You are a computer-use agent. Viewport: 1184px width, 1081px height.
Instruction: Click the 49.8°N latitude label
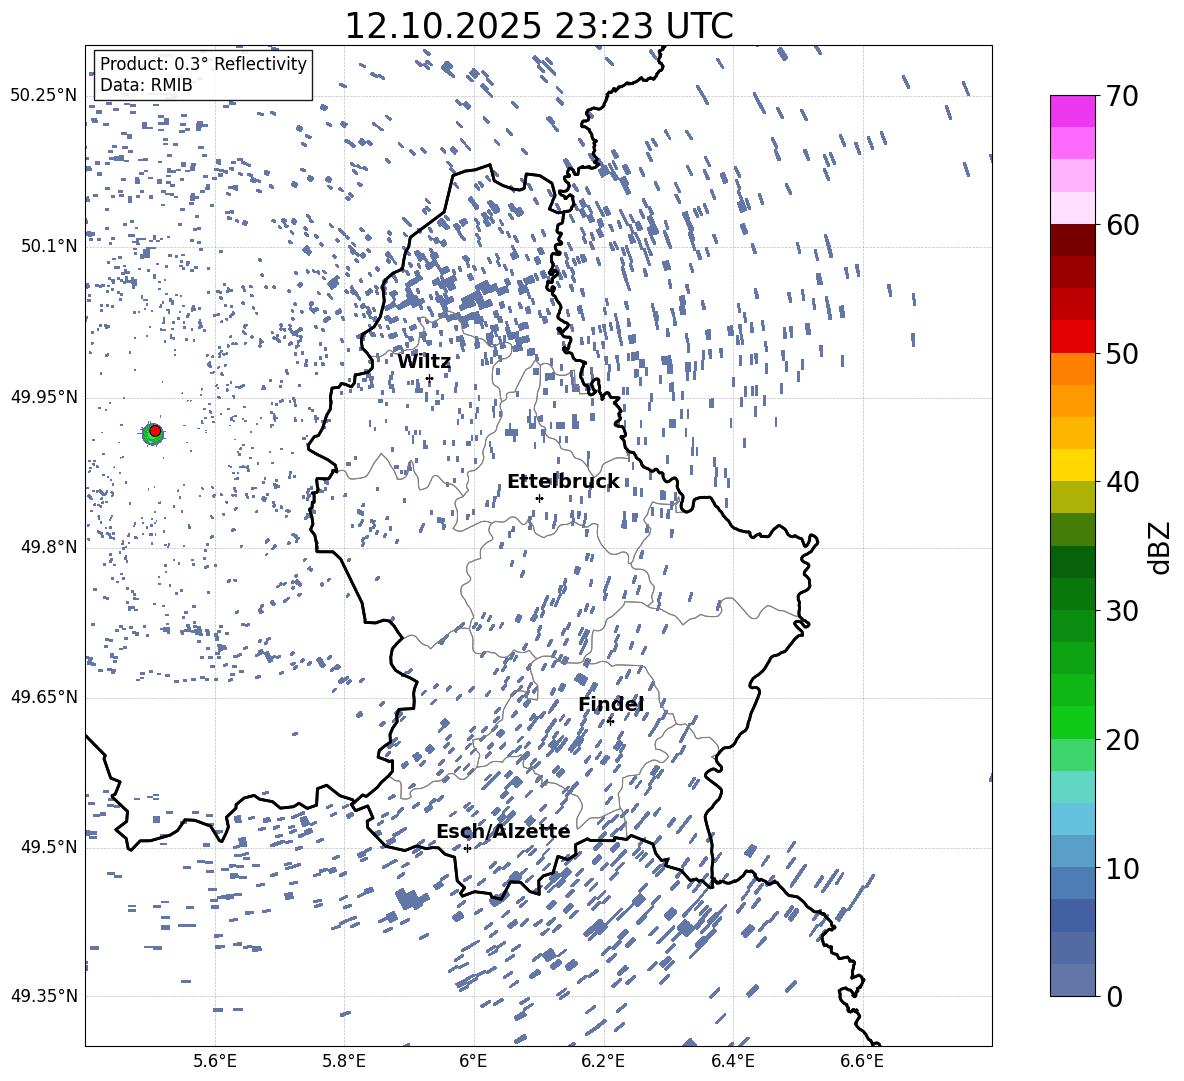(x=50, y=547)
